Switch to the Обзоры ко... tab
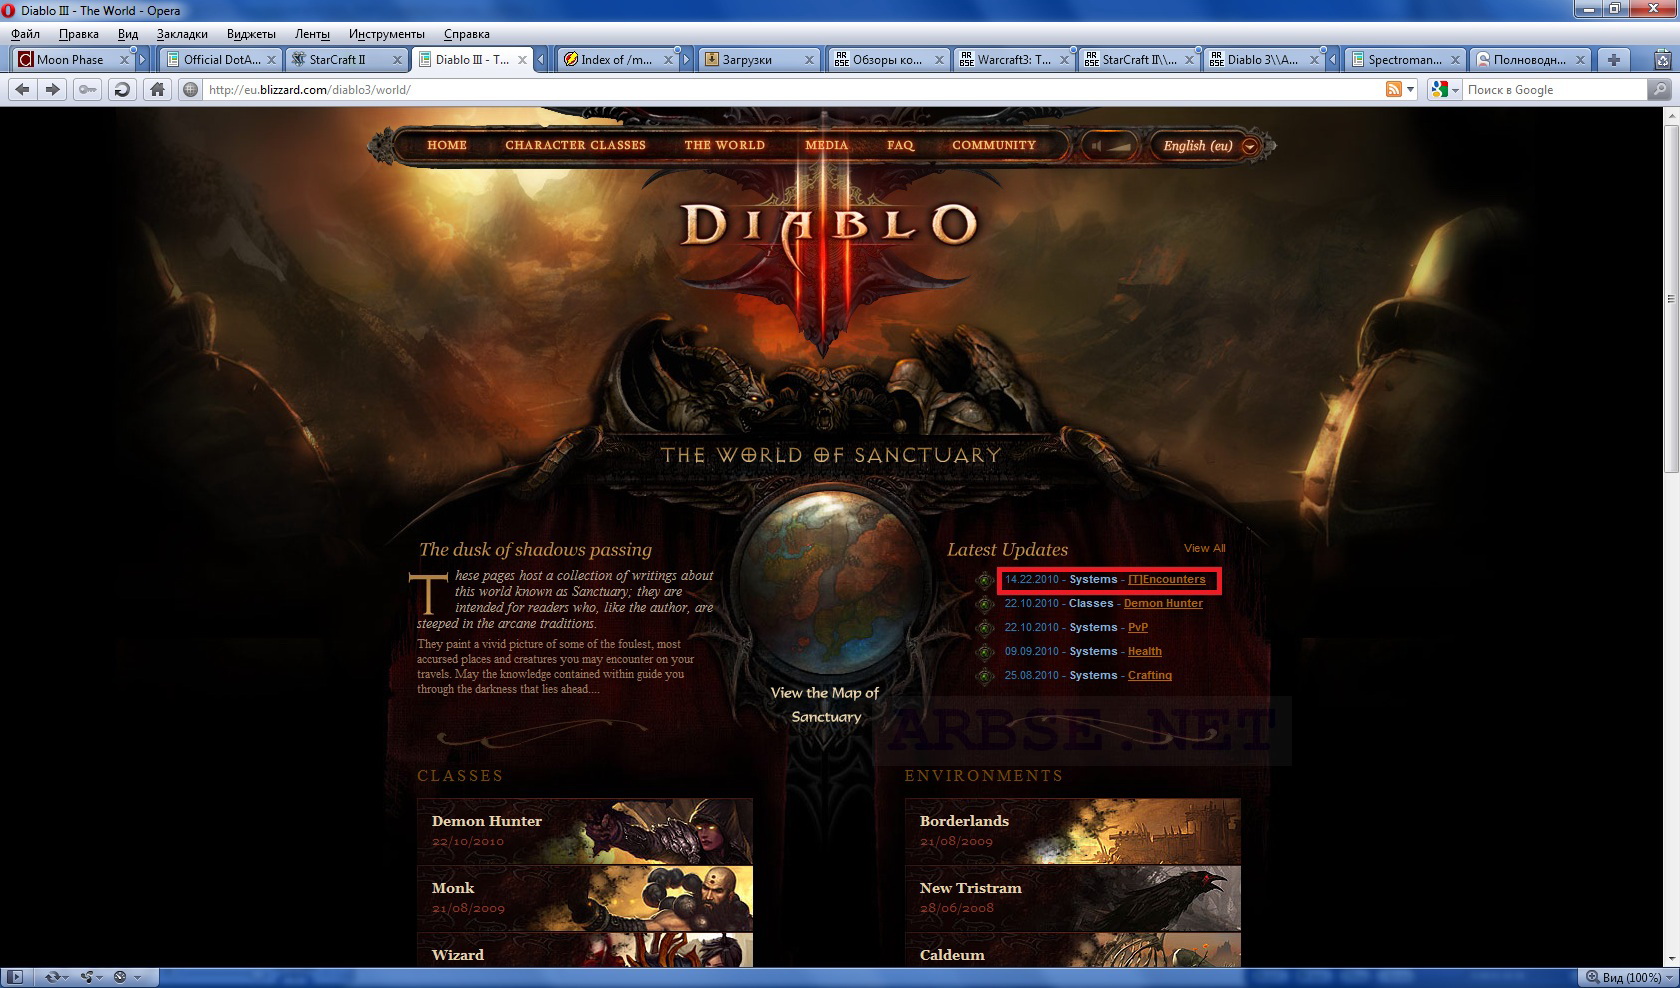The height and width of the screenshot is (988, 1680). (x=888, y=60)
